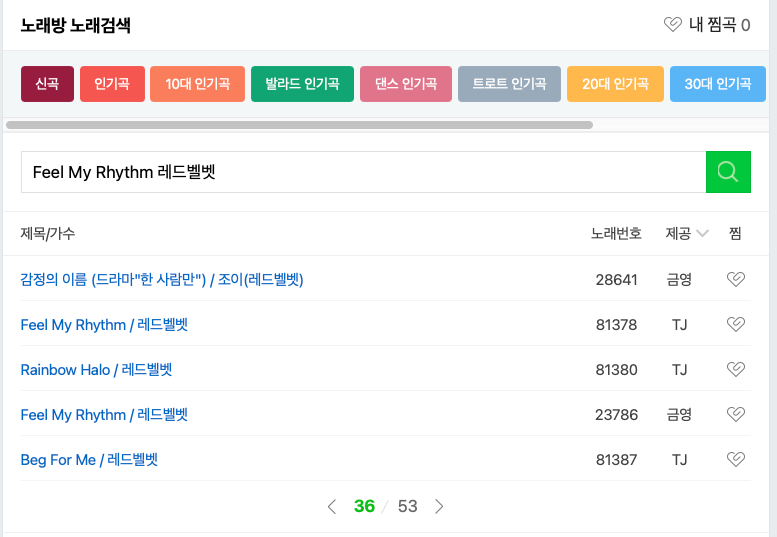
Task: Click song number 81387
Action: 616,460
